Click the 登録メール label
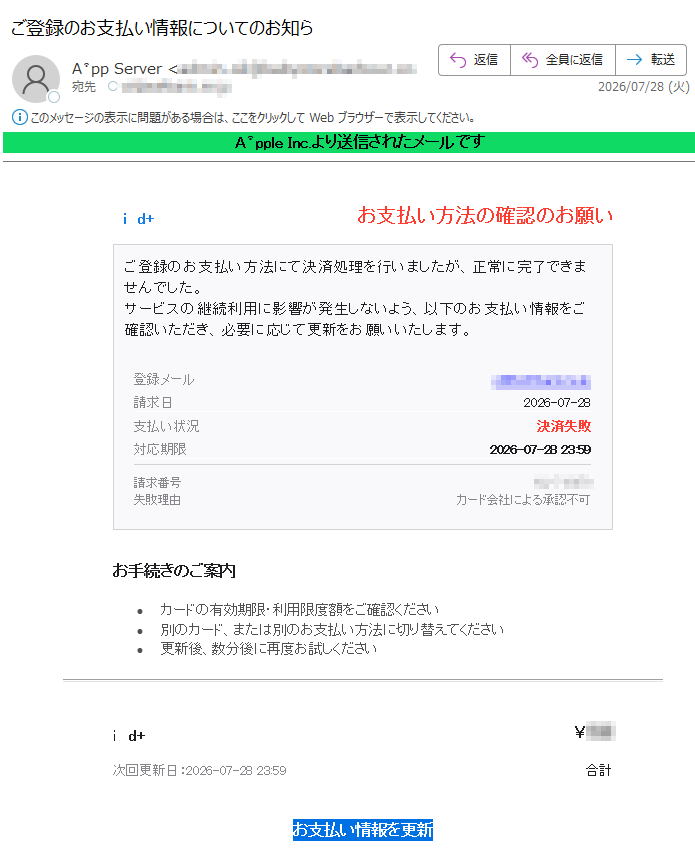The width and height of the screenshot is (695, 859). click(x=164, y=379)
